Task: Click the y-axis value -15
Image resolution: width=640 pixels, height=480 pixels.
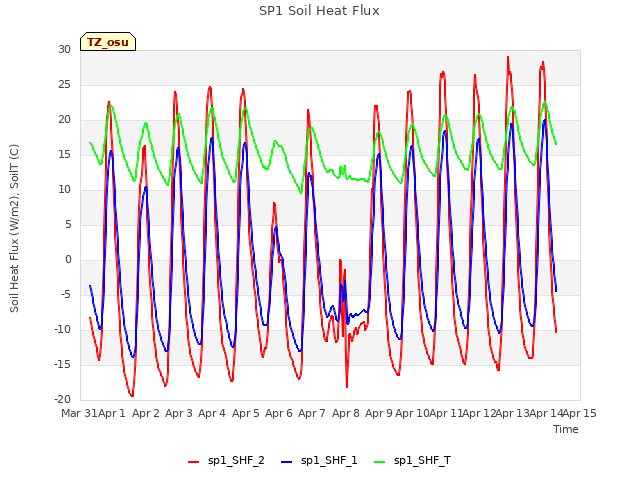Action: pyautogui.click(x=62, y=364)
